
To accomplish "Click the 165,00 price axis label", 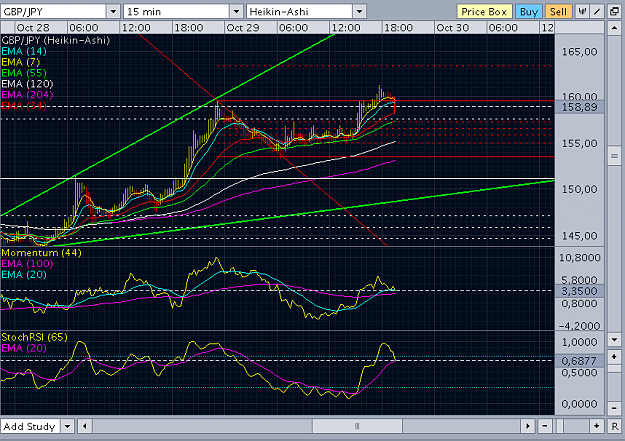I will point(580,52).
